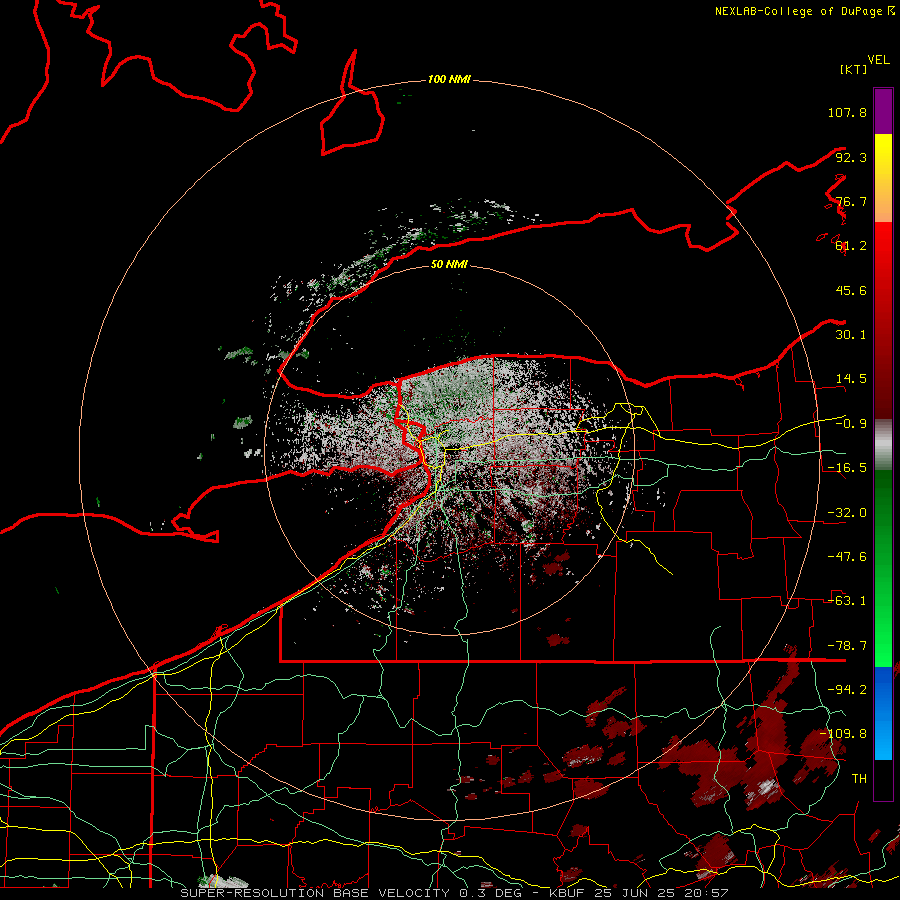Click the 50 NMI range ring label
The width and height of the screenshot is (900, 900).
(x=449, y=264)
